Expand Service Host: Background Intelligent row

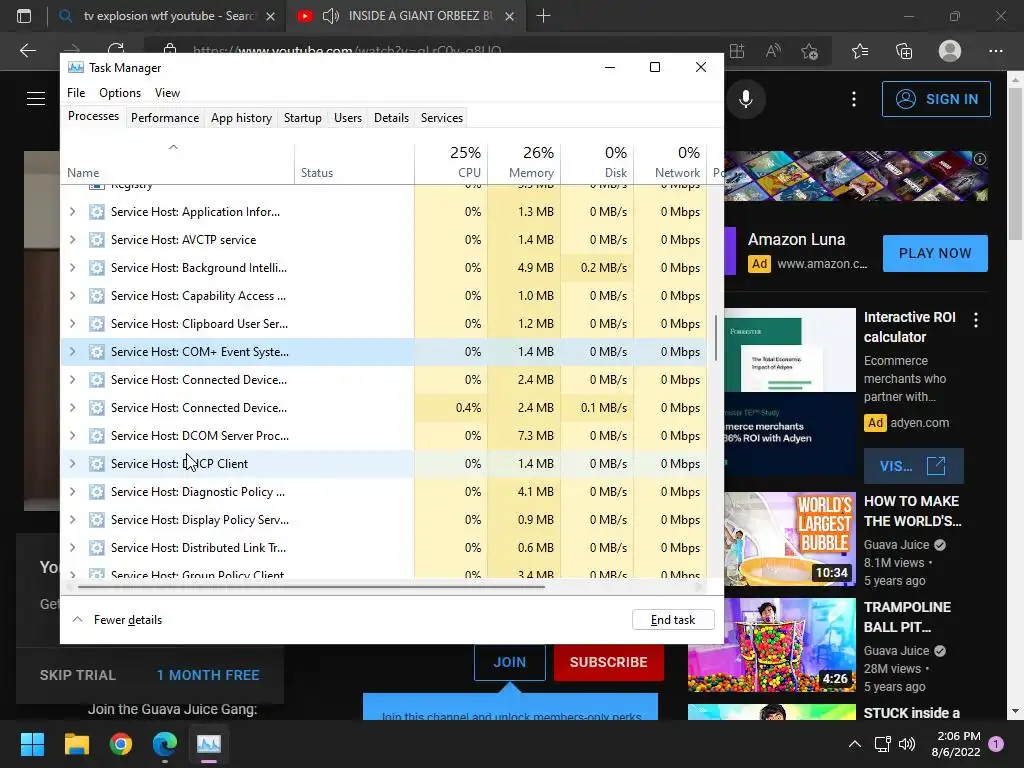pos(72,268)
